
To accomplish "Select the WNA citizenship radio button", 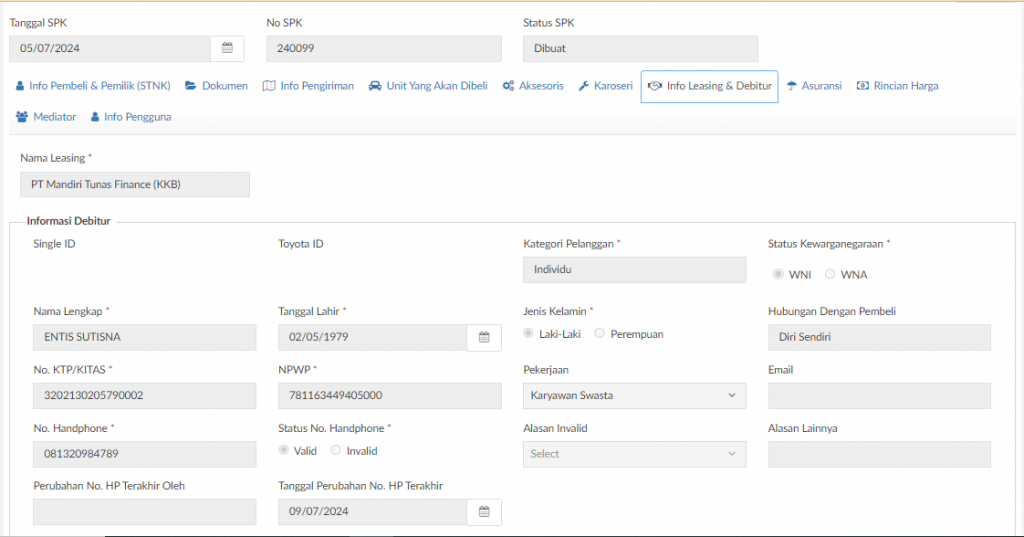I will [829, 274].
